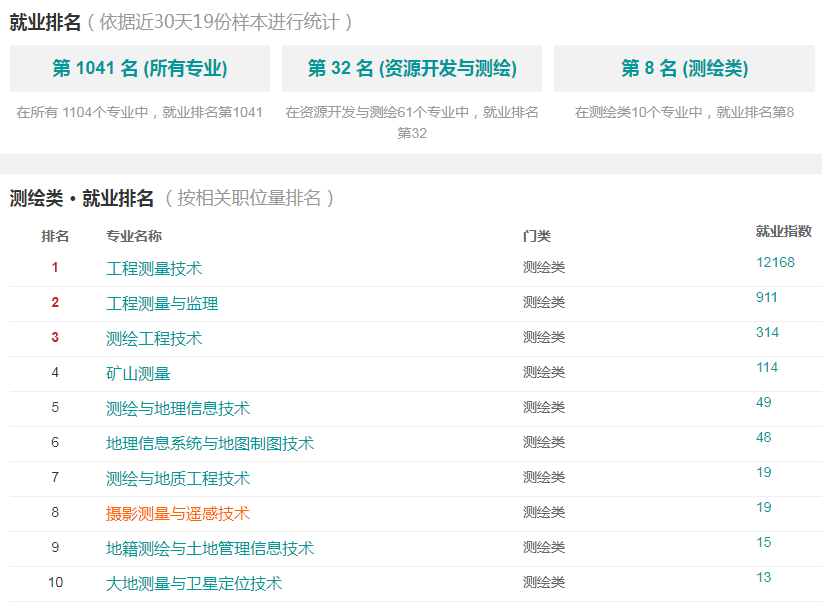
Task: Open the highlighted 摄影测量与遥感技术 link
Action: point(178,513)
